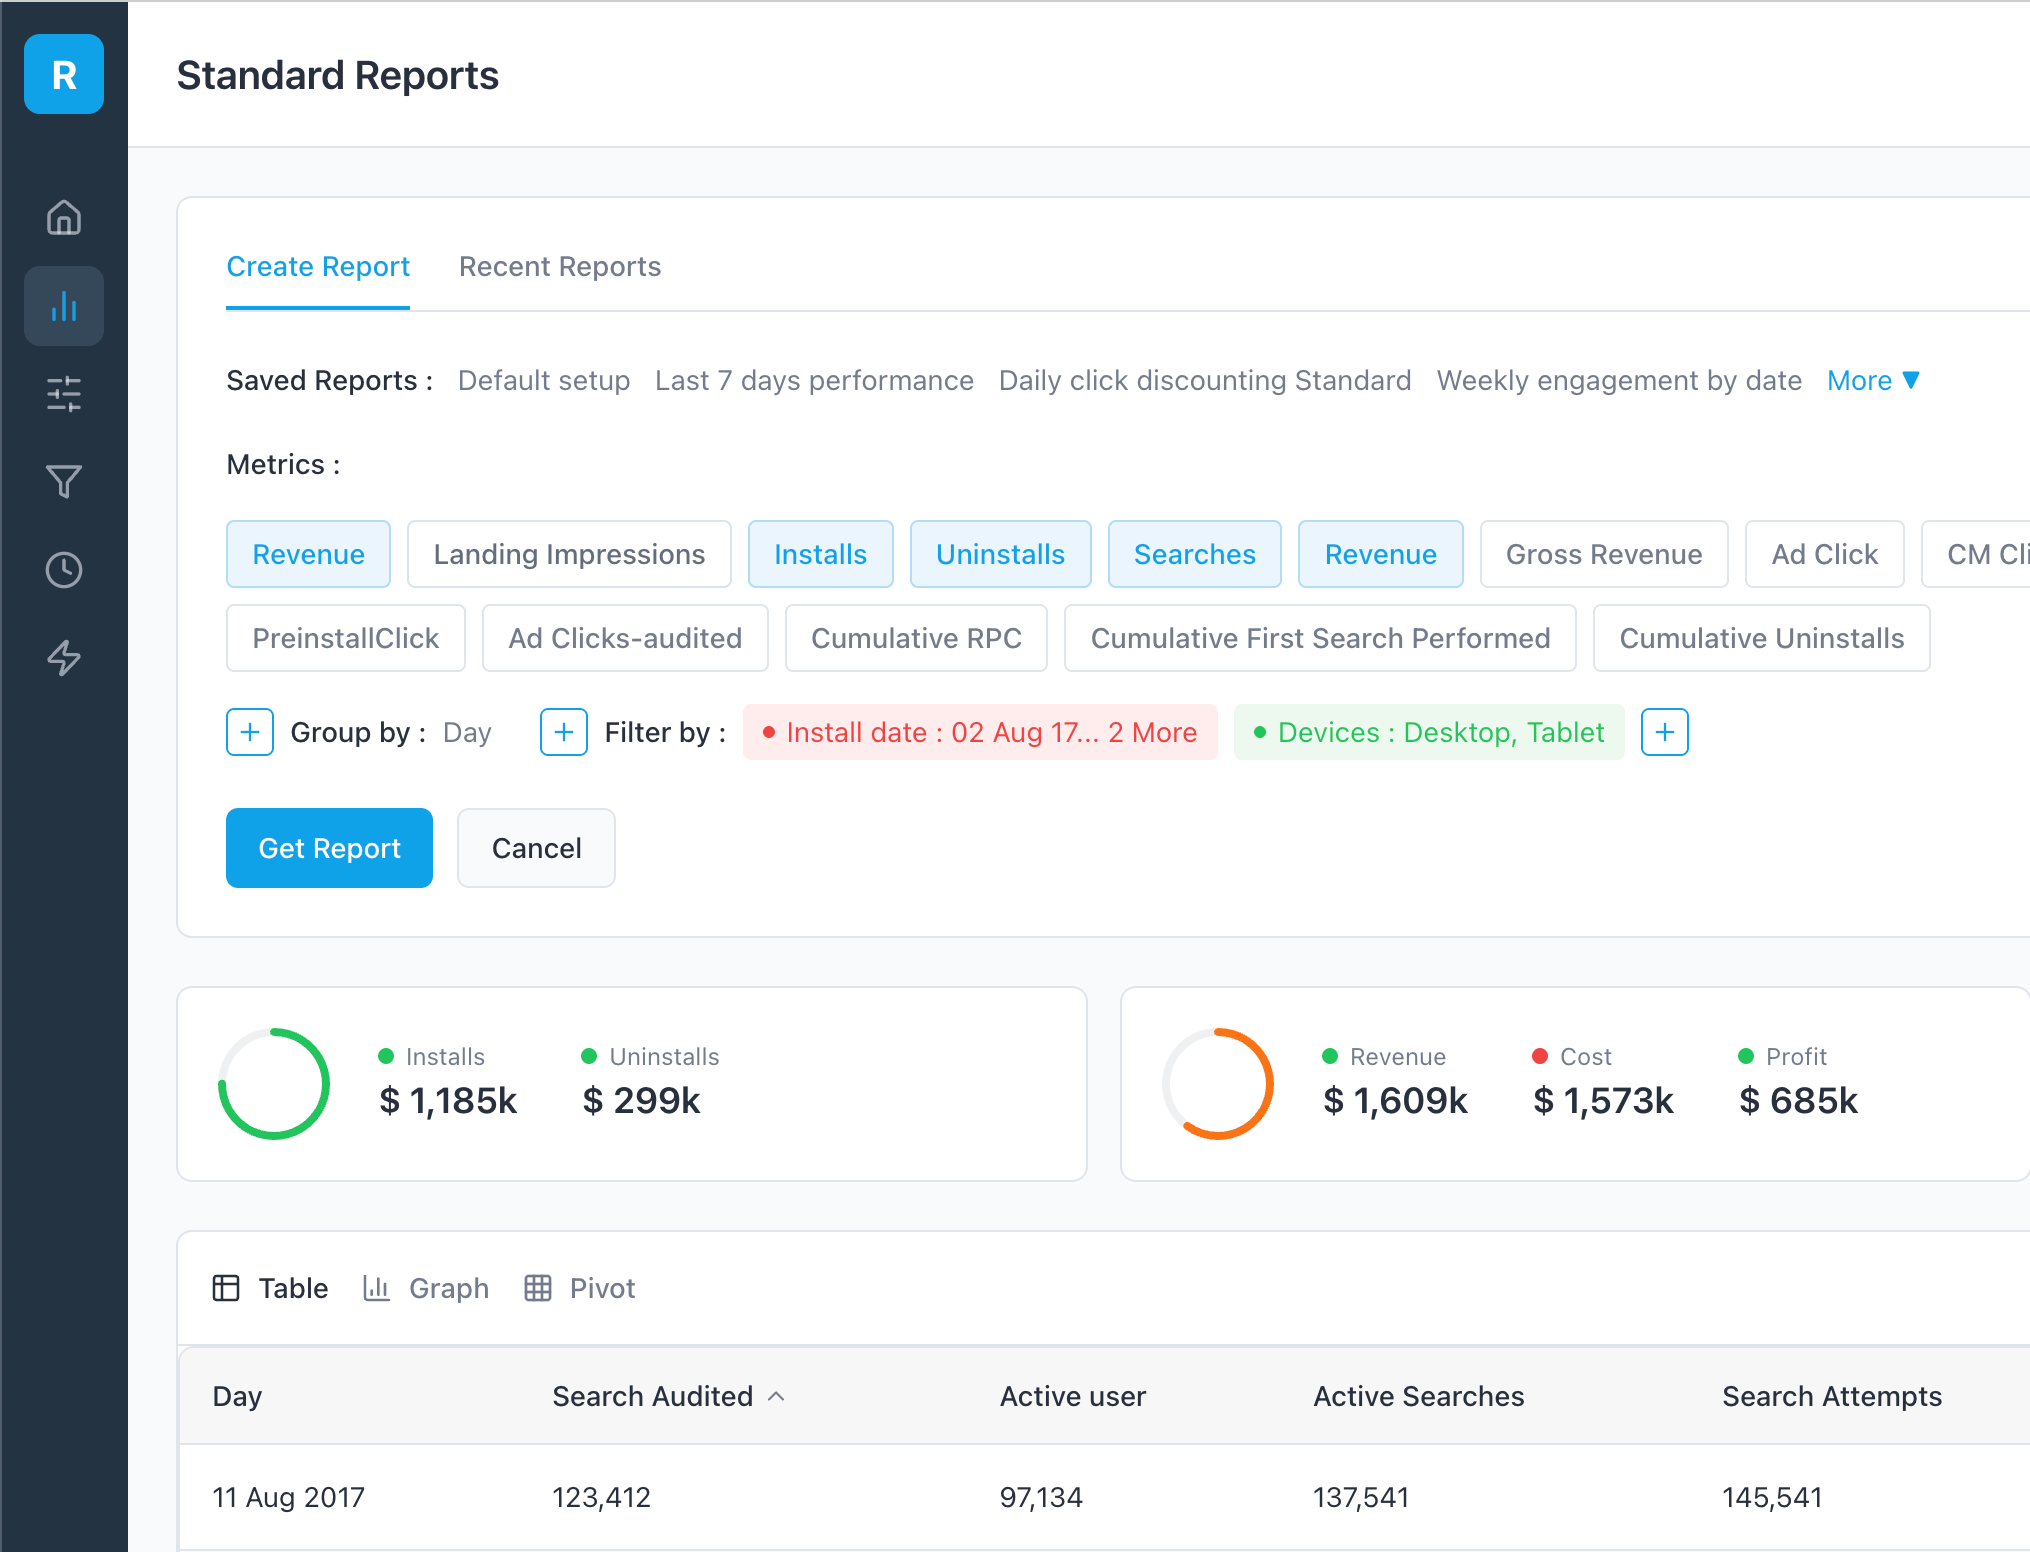Toggle the first Revenue metric chip
Viewport: 2030px width, 1552px height.
(308, 554)
